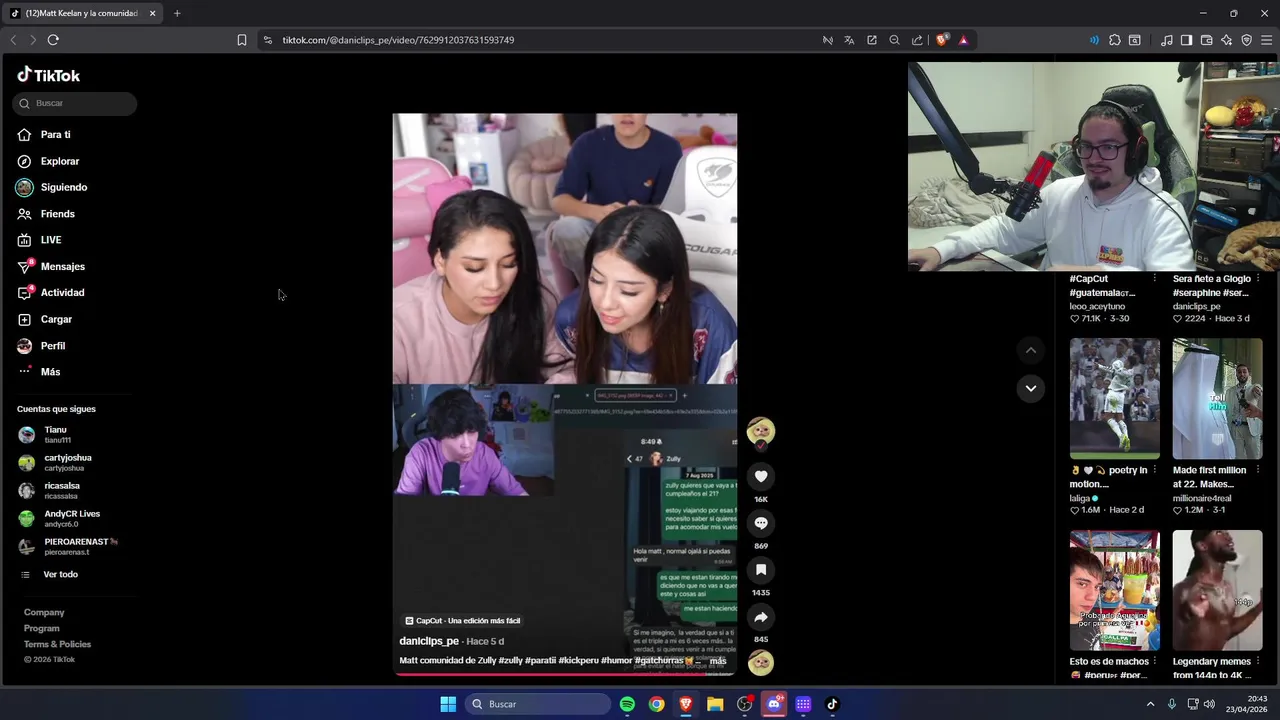Select the Cargar upload item
This screenshot has height=720, width=1280.
coord(45,319)
